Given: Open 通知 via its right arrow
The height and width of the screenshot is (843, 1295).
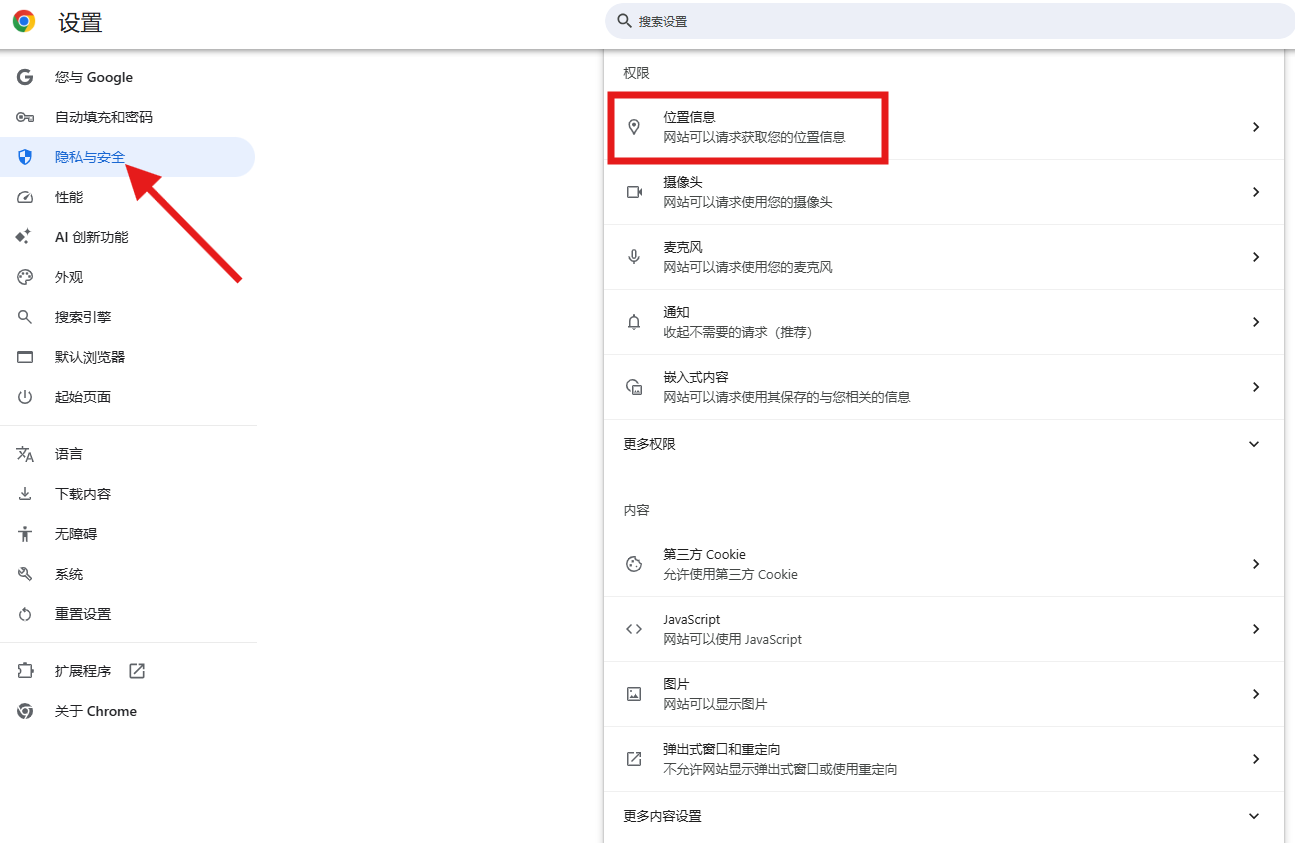Looking at the screenshot, I should (x=1256, y=322).
